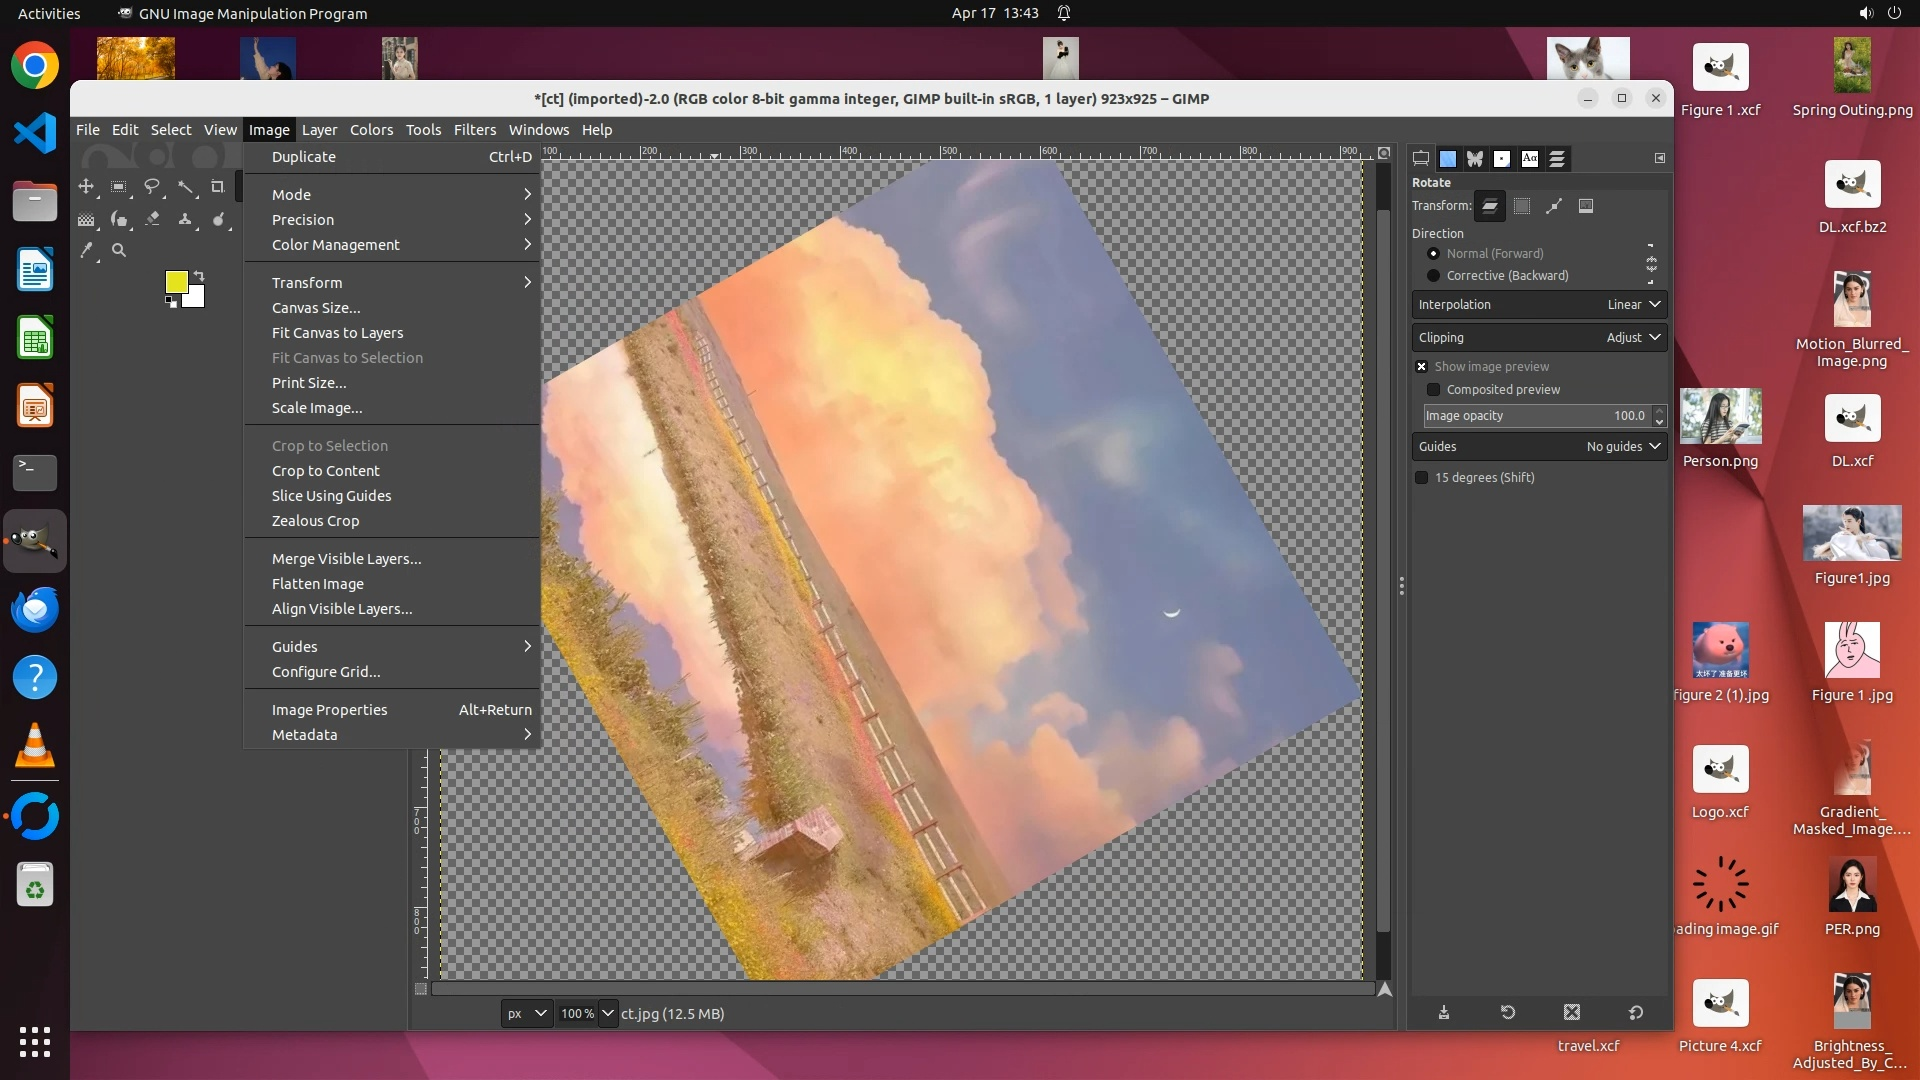Toggle Show image preview checkbox
The width and height of the screenshot is (1920, 1080).
coord(1422,367)
